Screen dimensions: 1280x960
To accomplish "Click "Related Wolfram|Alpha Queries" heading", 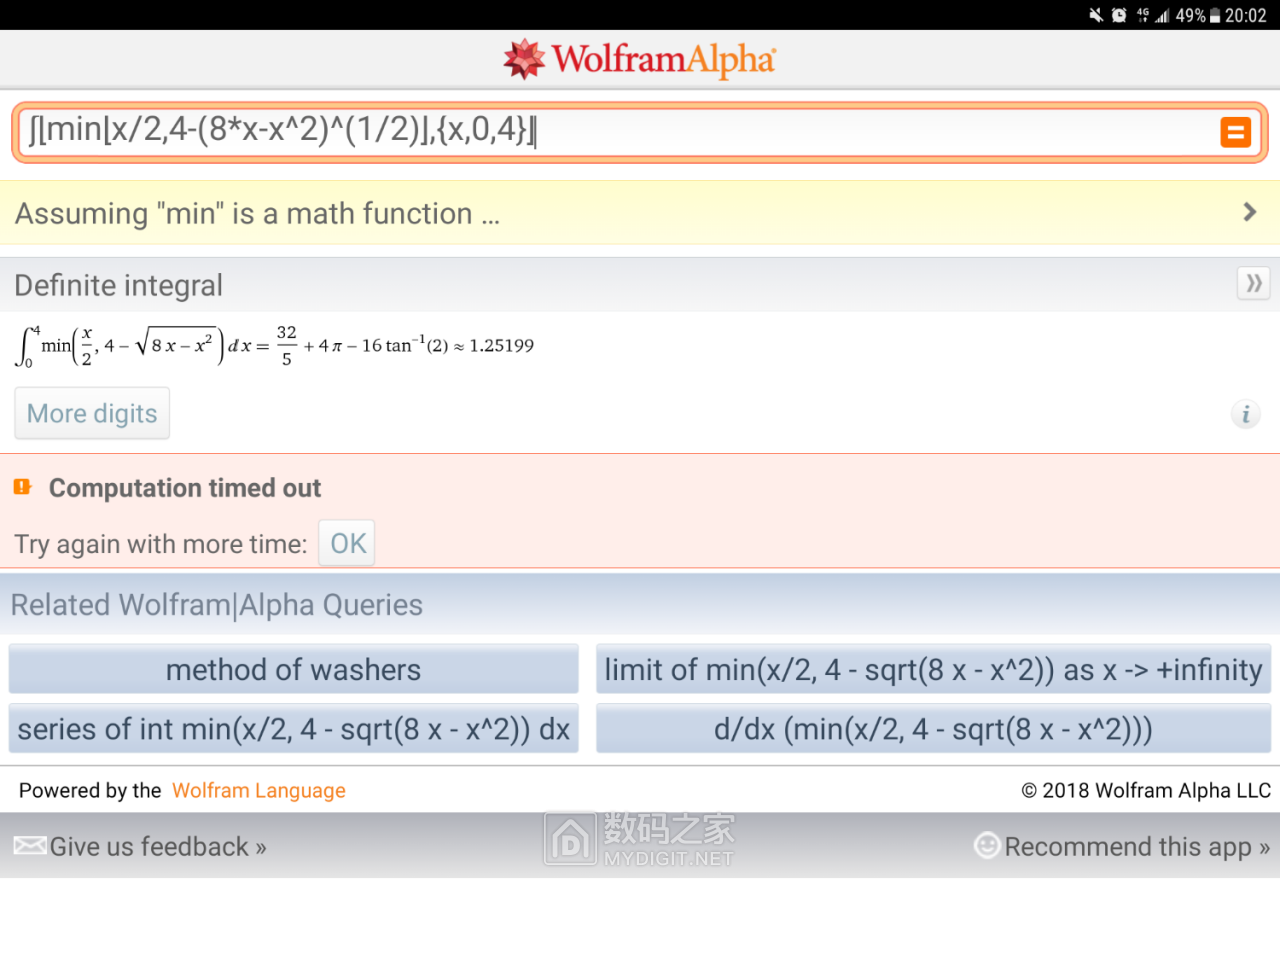I will pyautogui.click(x=217, y=605).
